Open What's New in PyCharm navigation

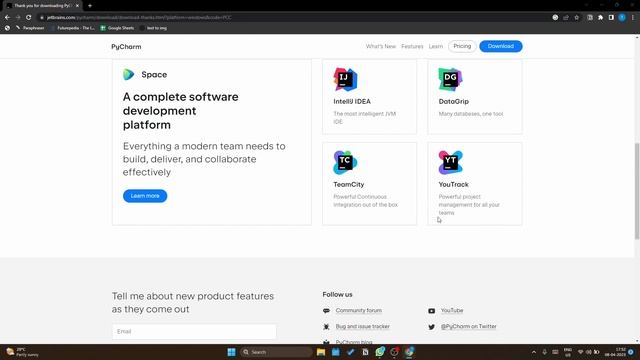tap(380, 46)
